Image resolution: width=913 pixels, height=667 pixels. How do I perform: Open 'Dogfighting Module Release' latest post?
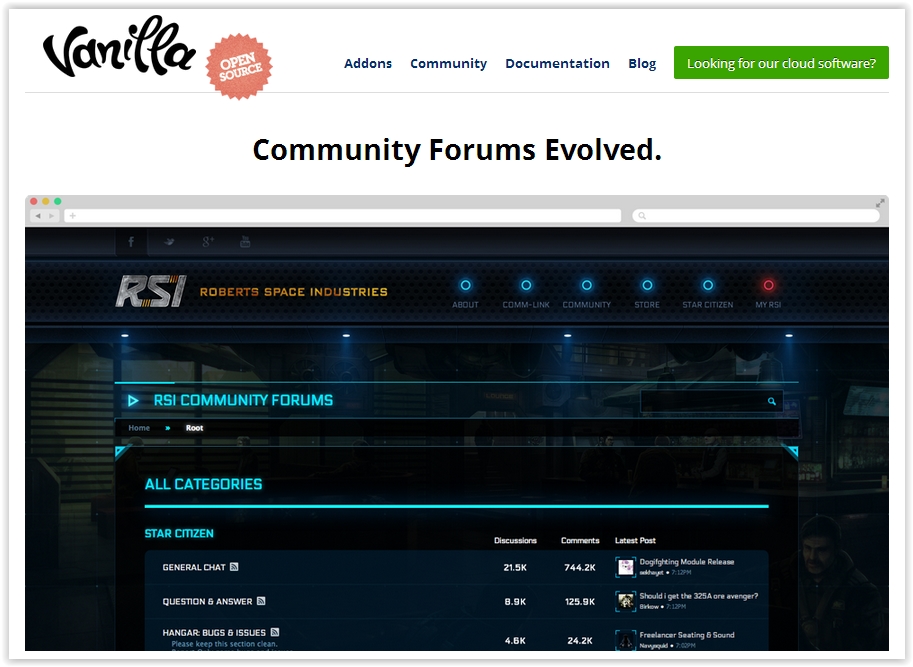686,562
